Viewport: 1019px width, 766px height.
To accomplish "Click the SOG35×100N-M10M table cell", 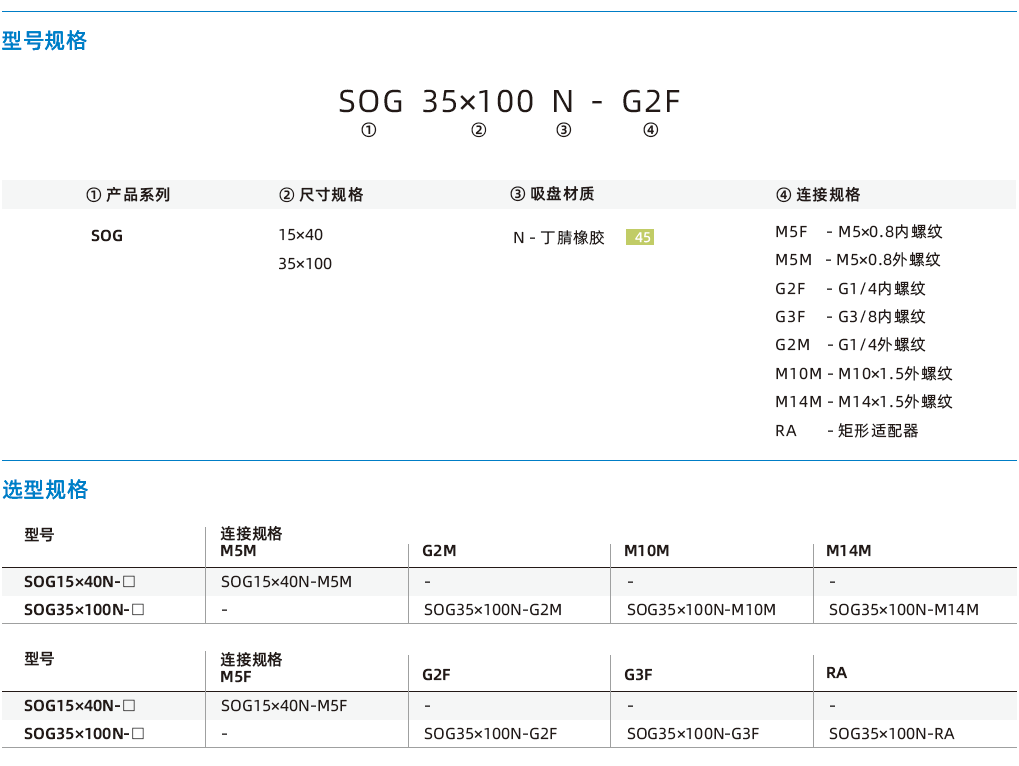I will click(701, 609).
